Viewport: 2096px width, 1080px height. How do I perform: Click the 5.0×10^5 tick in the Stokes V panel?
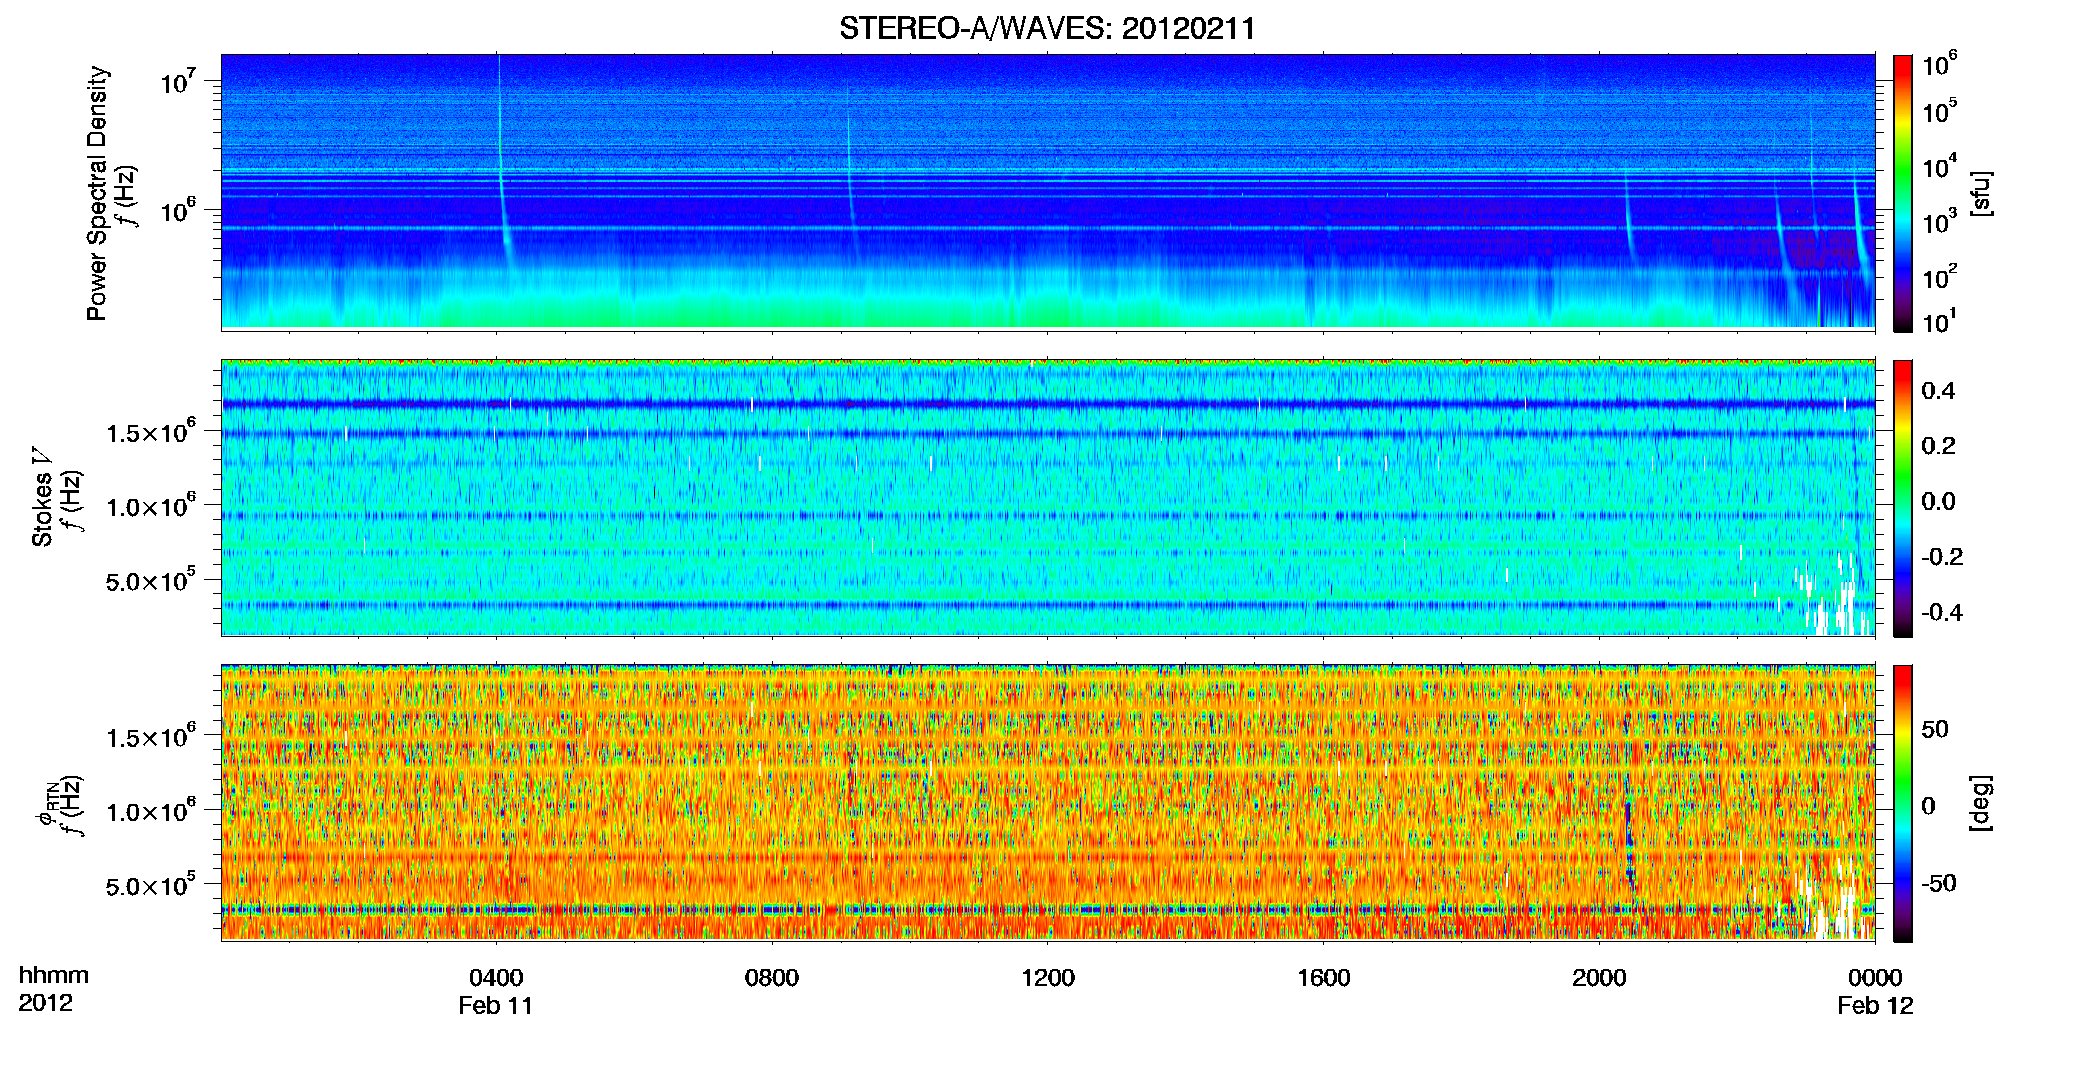tap(152, 580)
